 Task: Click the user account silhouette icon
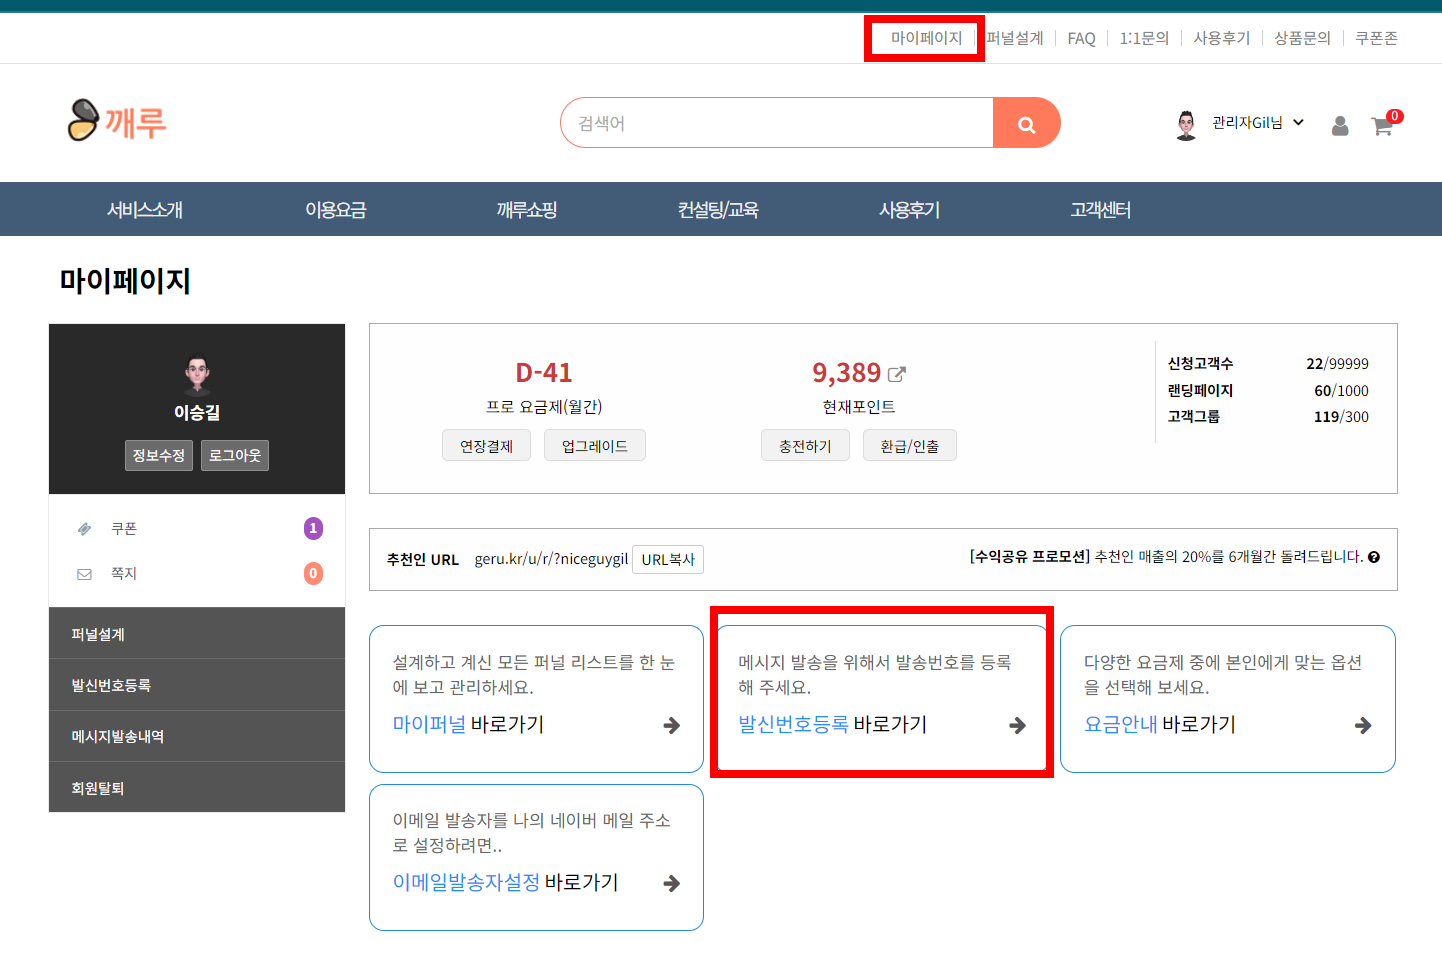click(1340, 126)
